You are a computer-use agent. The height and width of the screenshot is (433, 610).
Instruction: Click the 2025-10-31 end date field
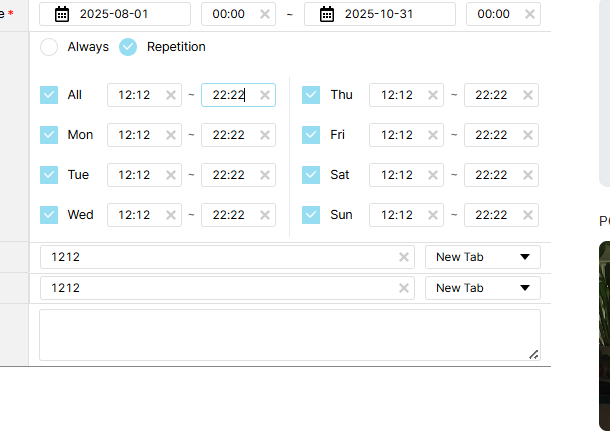pyautogui.click(x=390, y=14)
